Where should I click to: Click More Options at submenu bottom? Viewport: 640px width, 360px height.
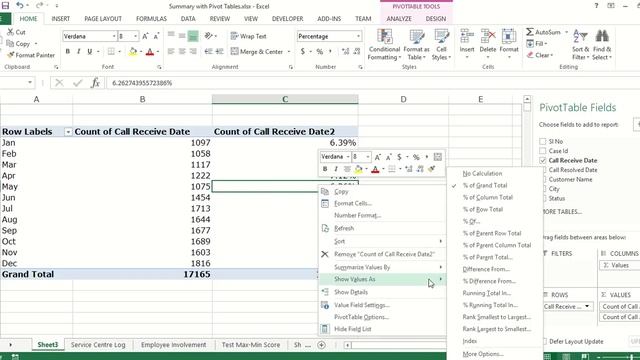point(483,354)
